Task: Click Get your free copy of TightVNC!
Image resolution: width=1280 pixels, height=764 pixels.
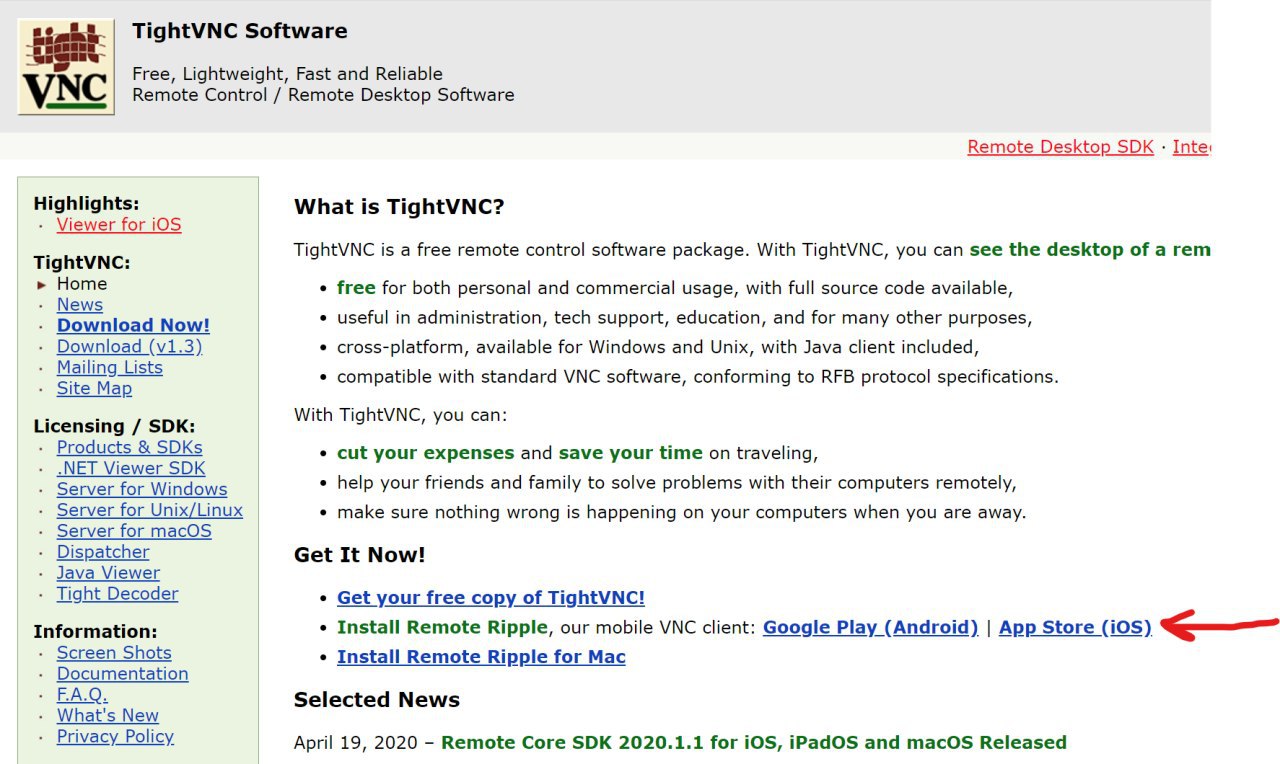Action: coord(491,598)
